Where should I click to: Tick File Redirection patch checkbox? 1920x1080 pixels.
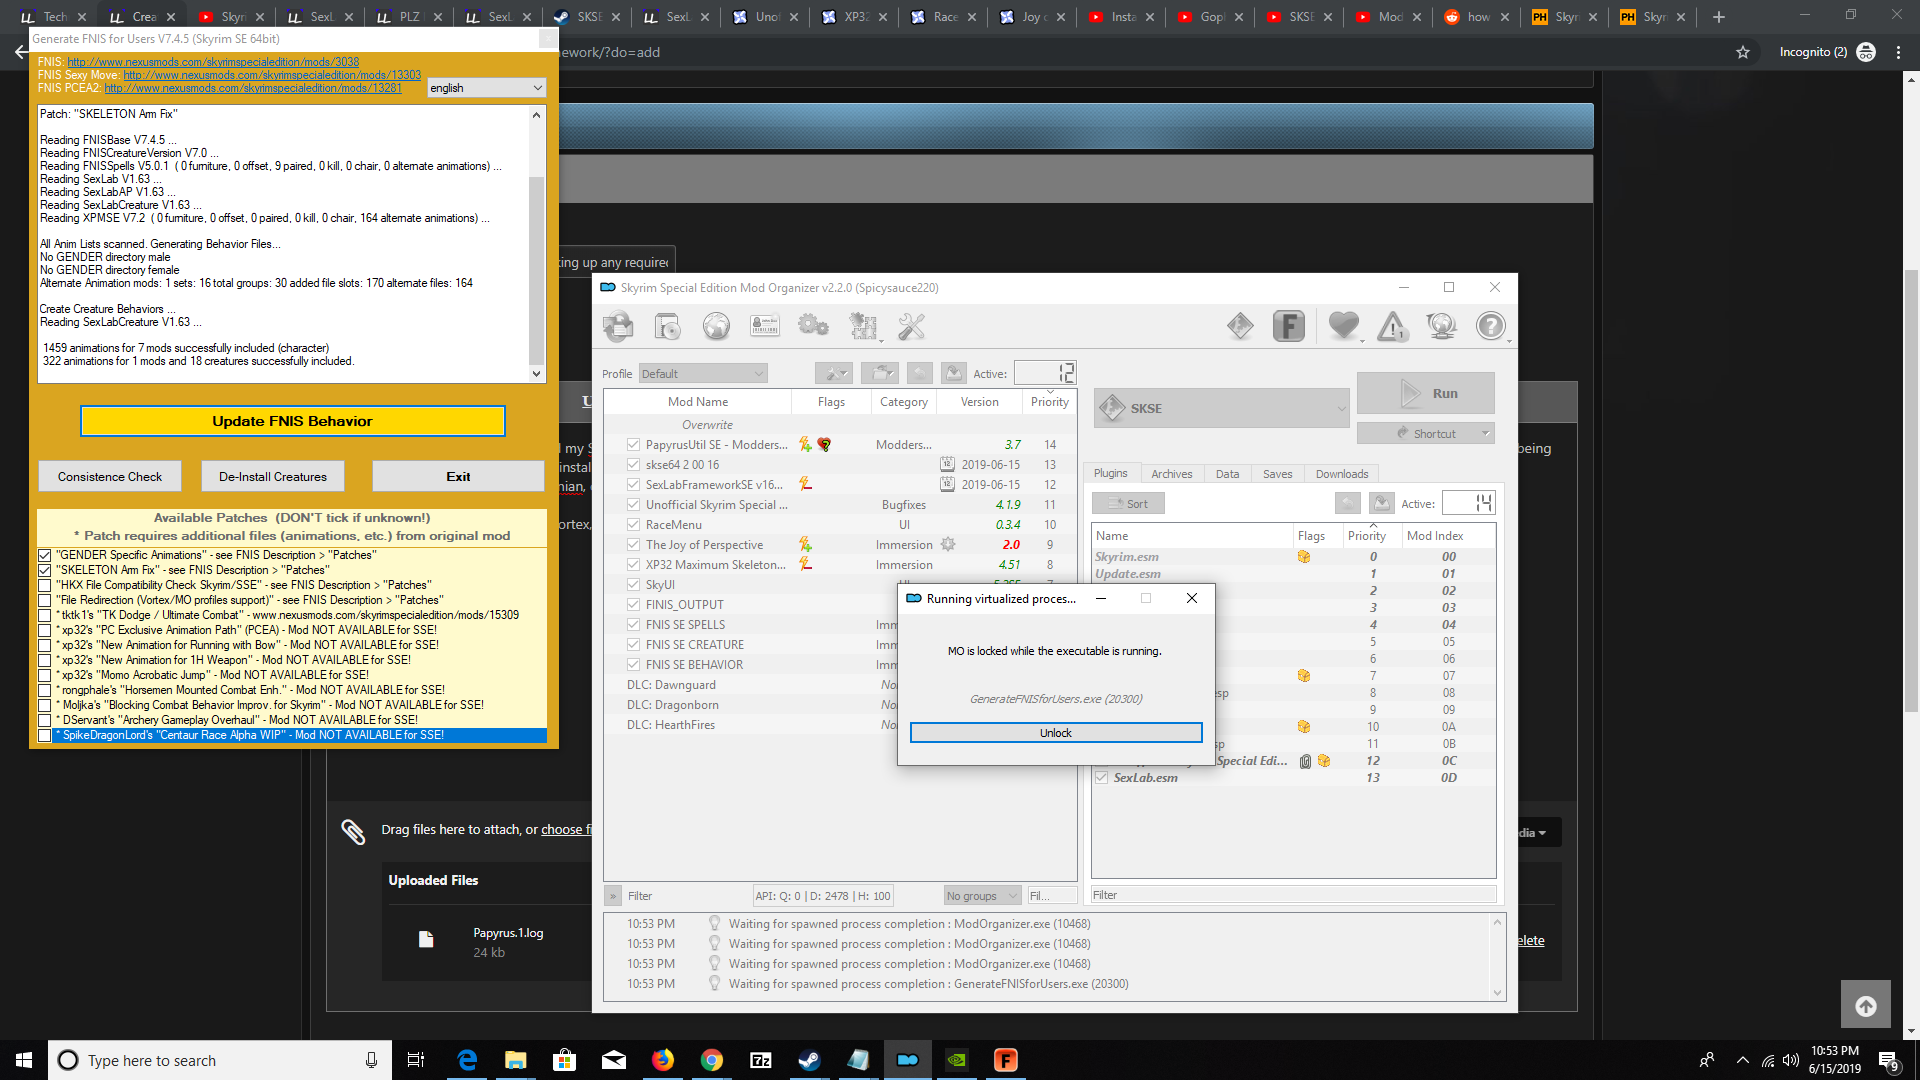click(45, 600)
